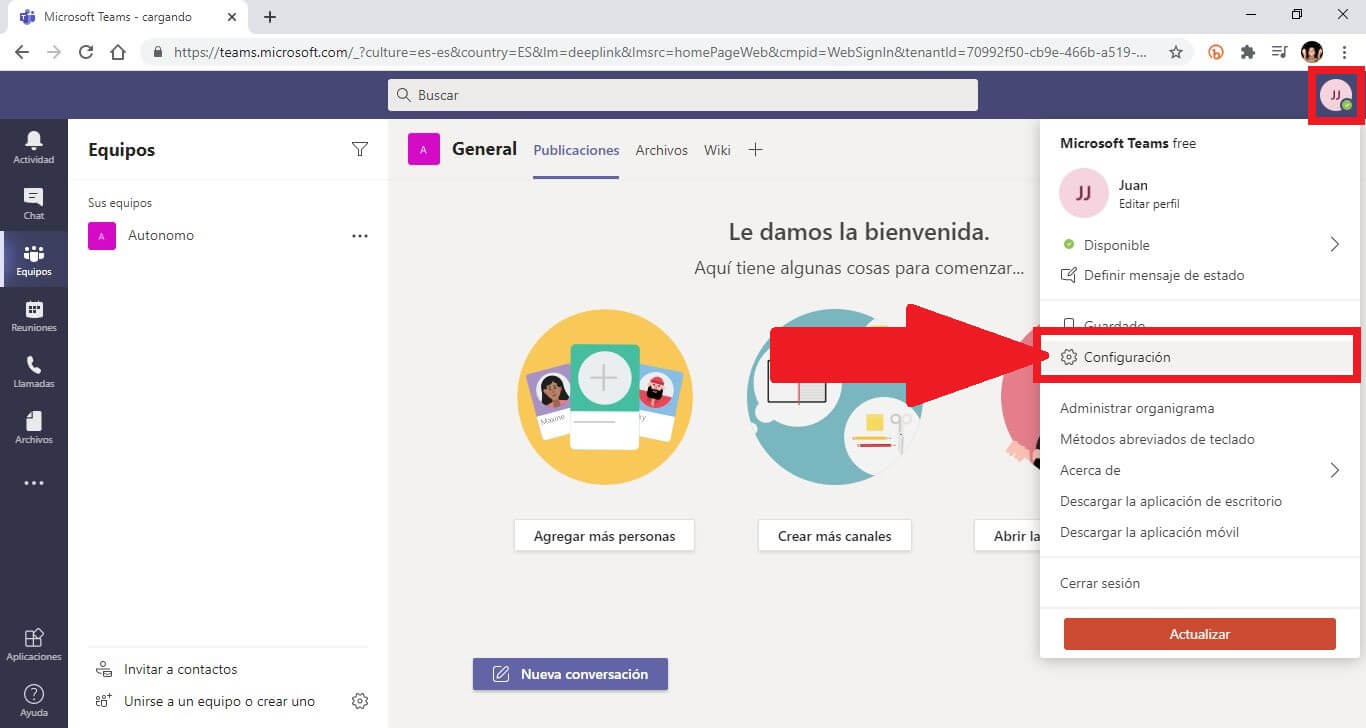Go to browser home page icon
Image resolution: width=1366 pixels, height=728 pixels.
[x=118, y=52]
